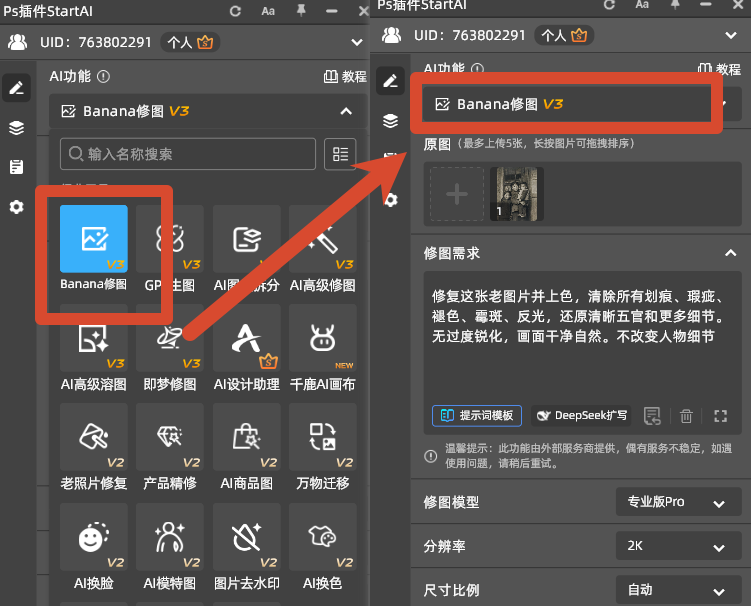The image size is (751, 606).
Task: Click the notes icon in left panel sidebar
Action: tap(17, 167)
